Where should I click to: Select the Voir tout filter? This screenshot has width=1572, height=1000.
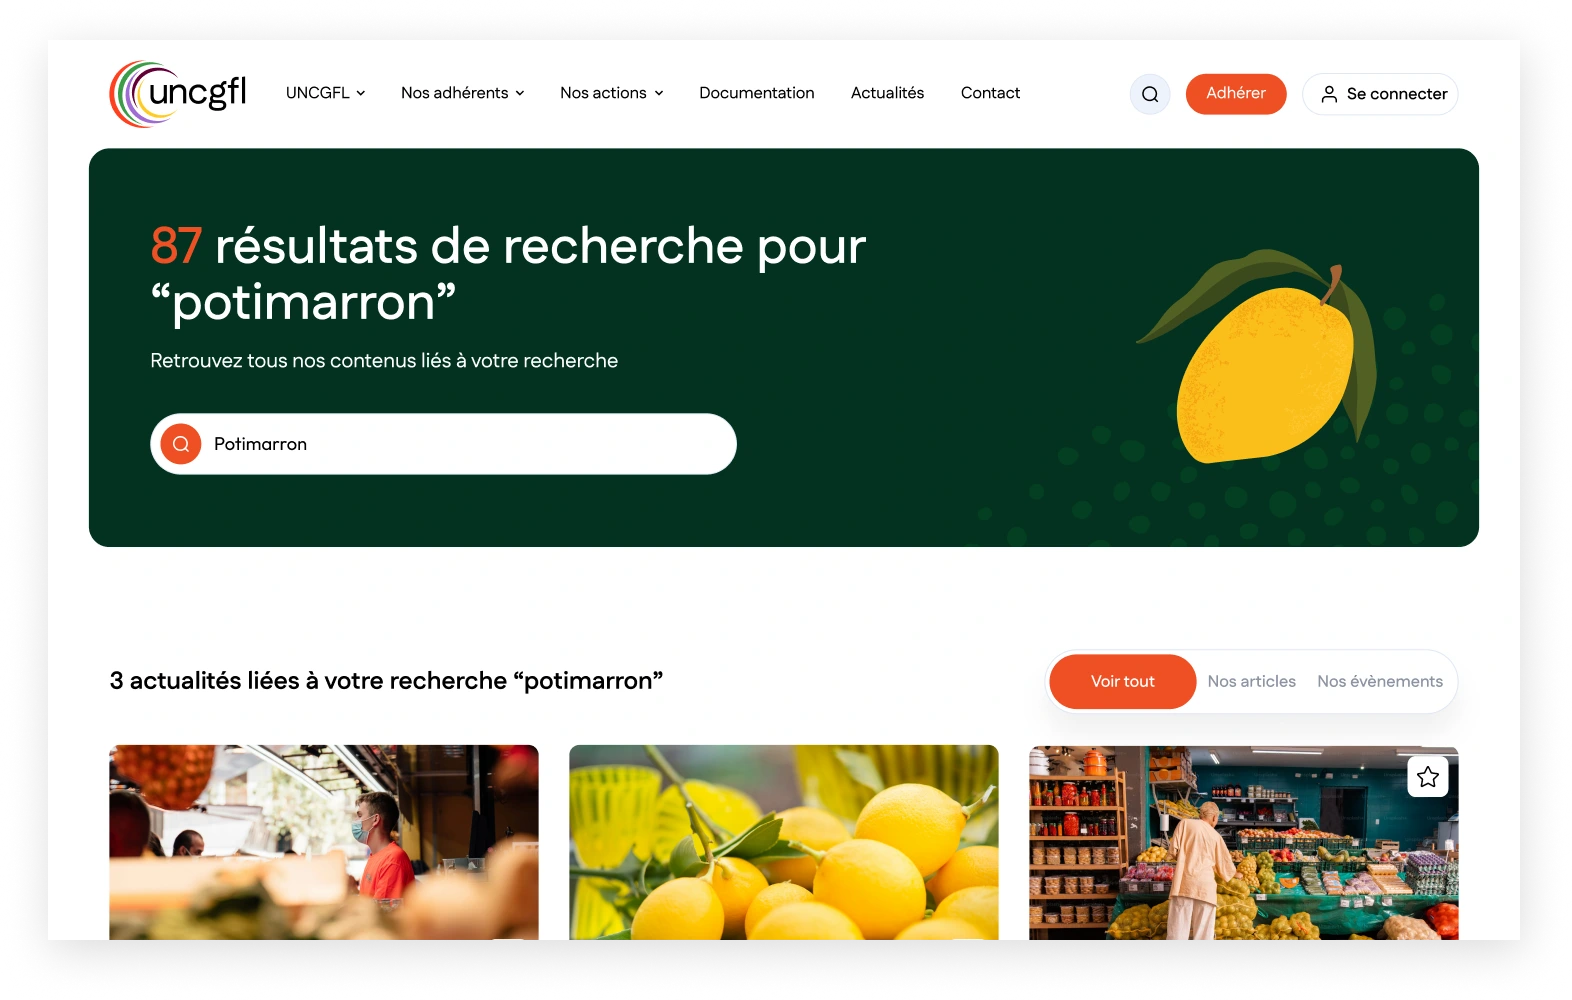[x=1123, y=682]
